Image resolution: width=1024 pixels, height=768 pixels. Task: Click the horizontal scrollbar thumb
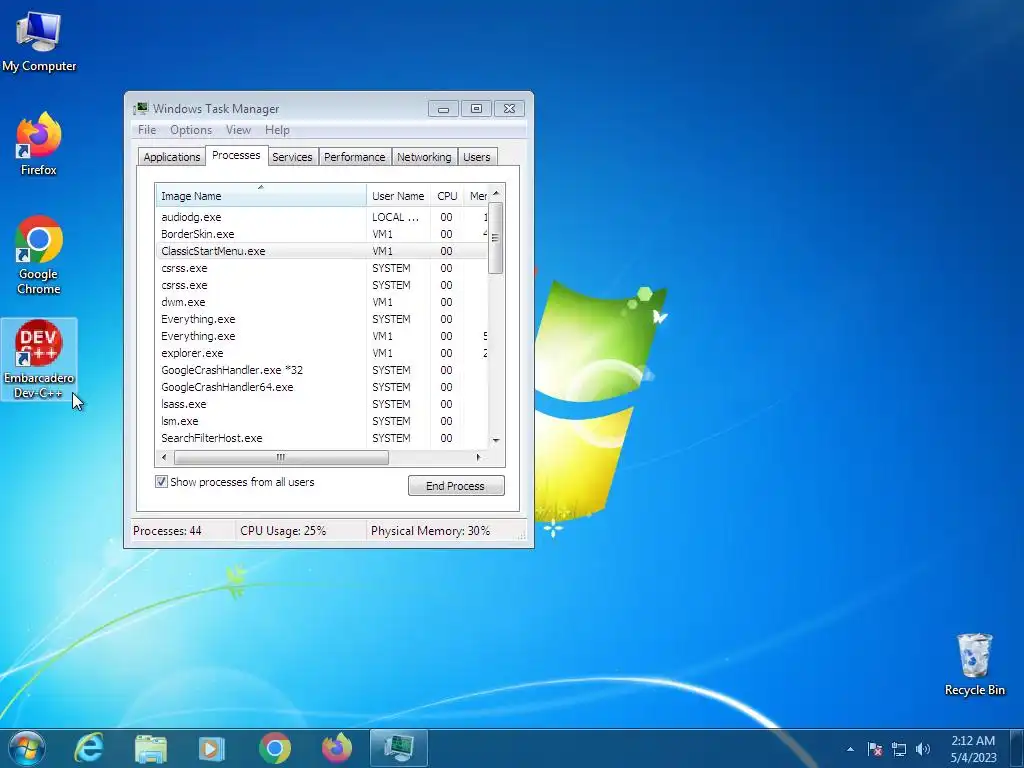click(x=281, y=457)
